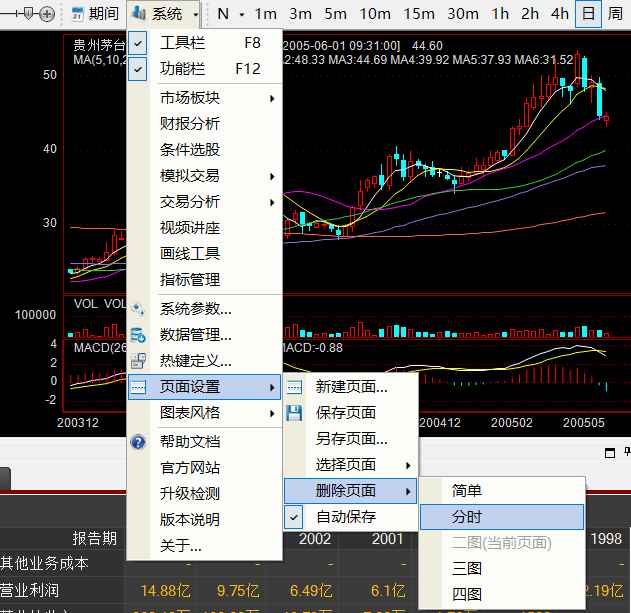Choose 财报分析 from the system menu
Screen dimensions: 631x613
190,124
